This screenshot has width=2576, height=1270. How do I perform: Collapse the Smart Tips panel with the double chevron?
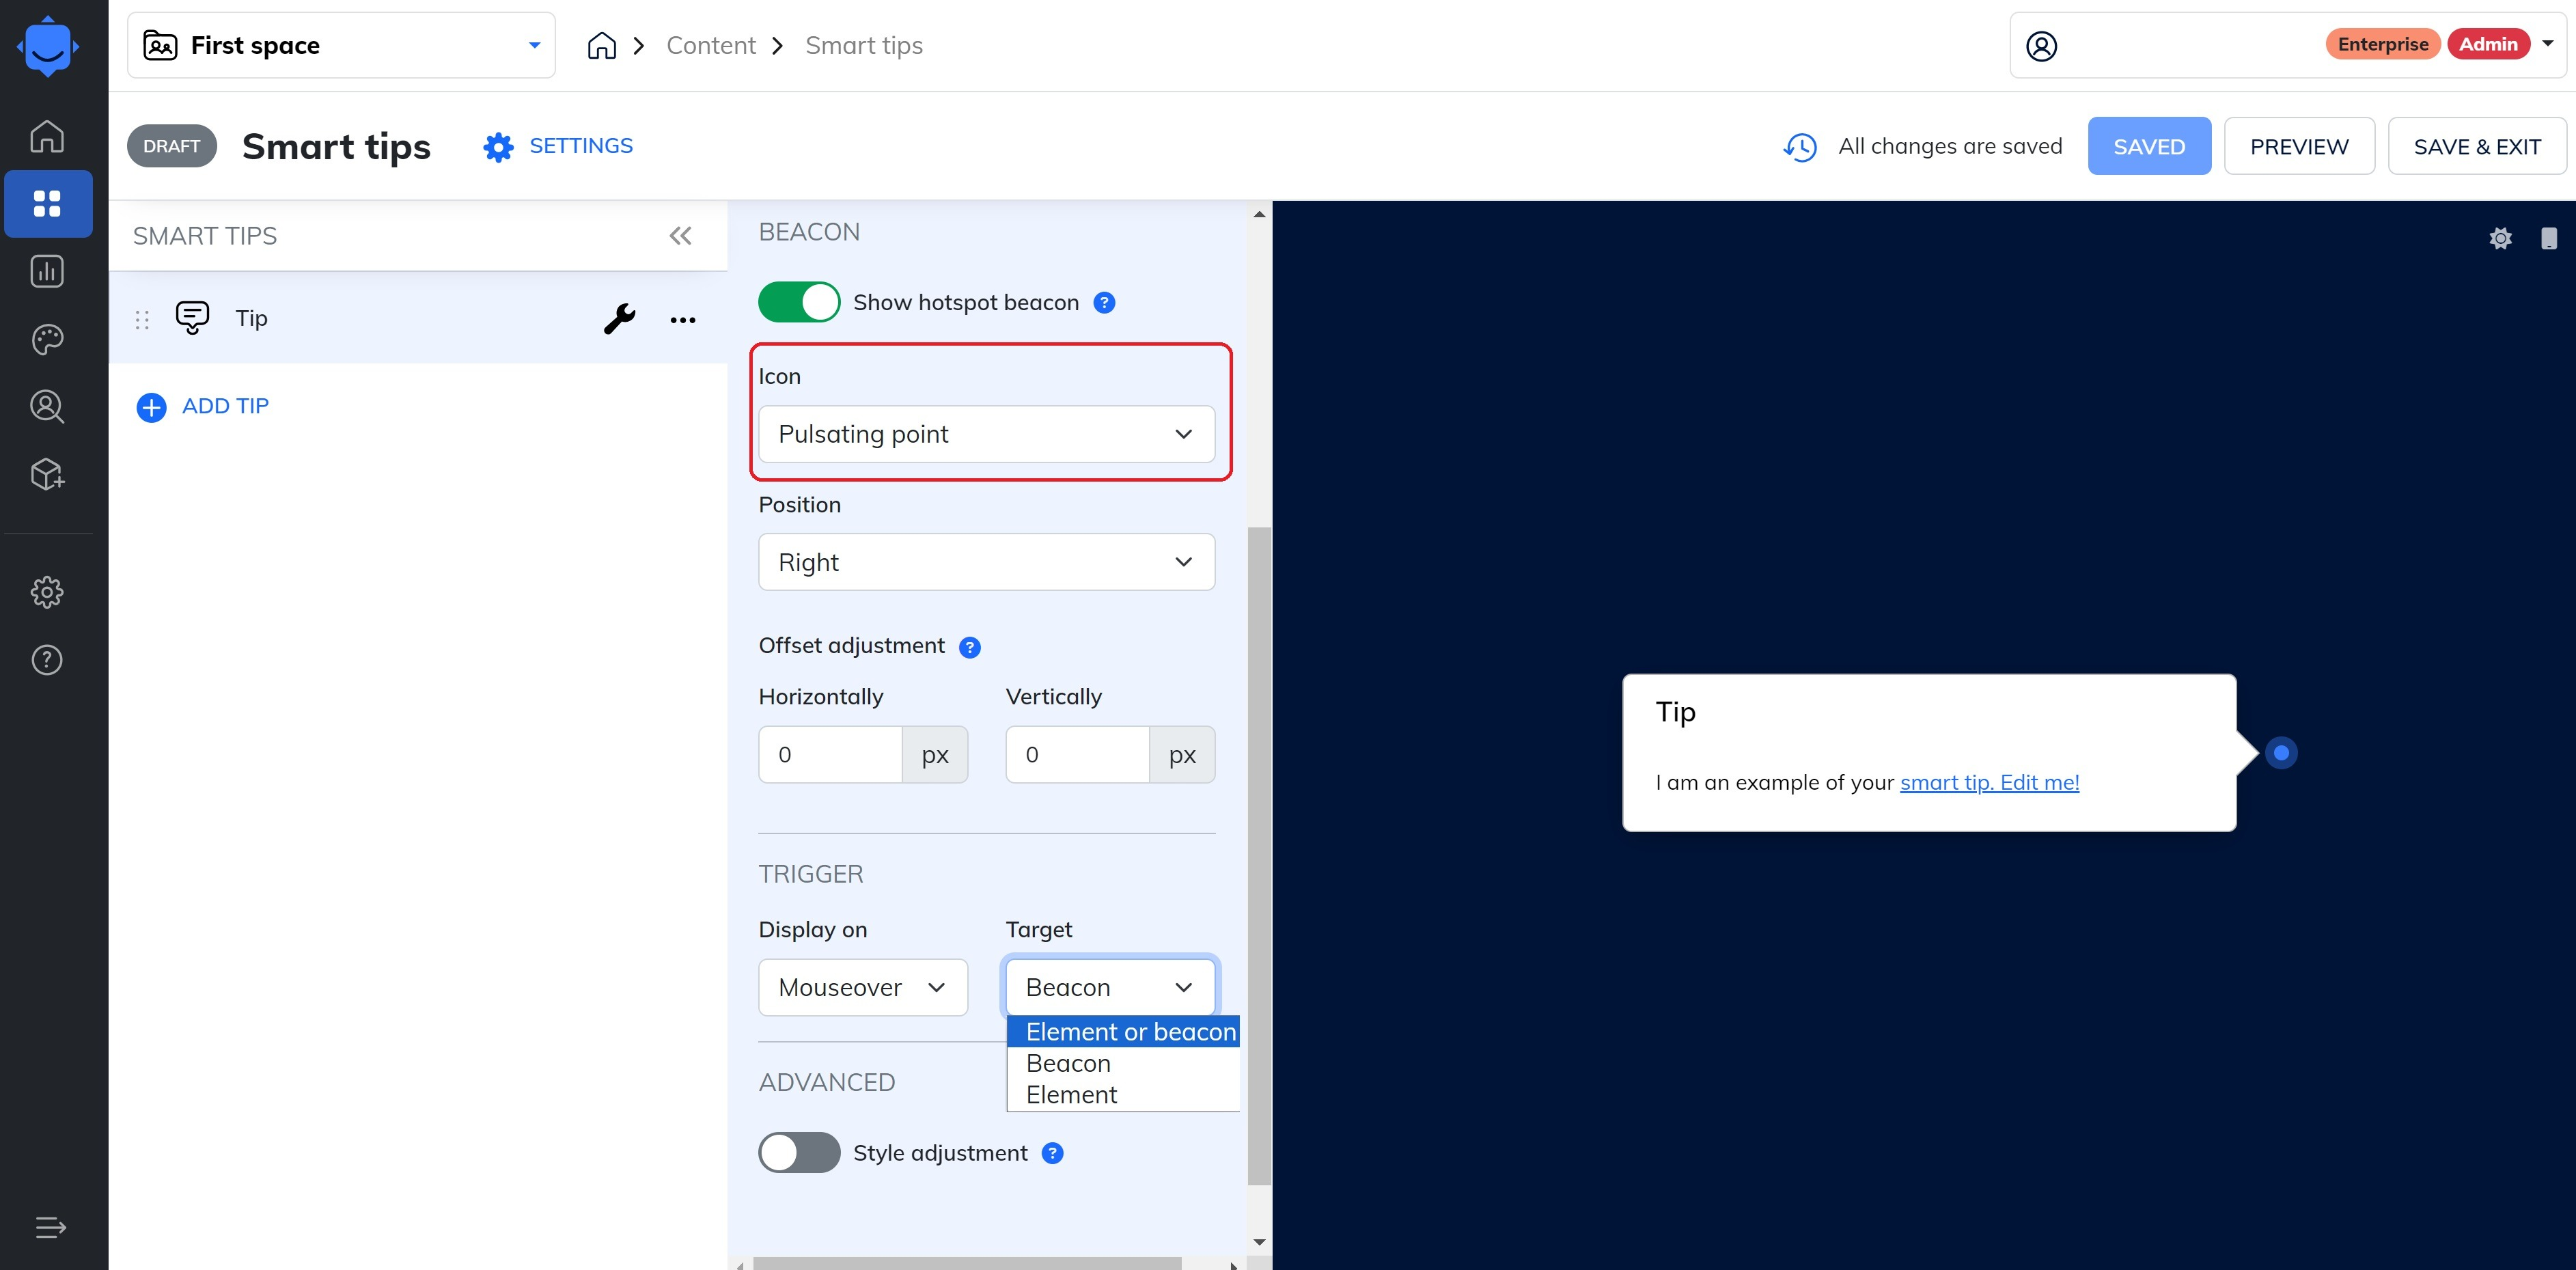coord(680,236)
